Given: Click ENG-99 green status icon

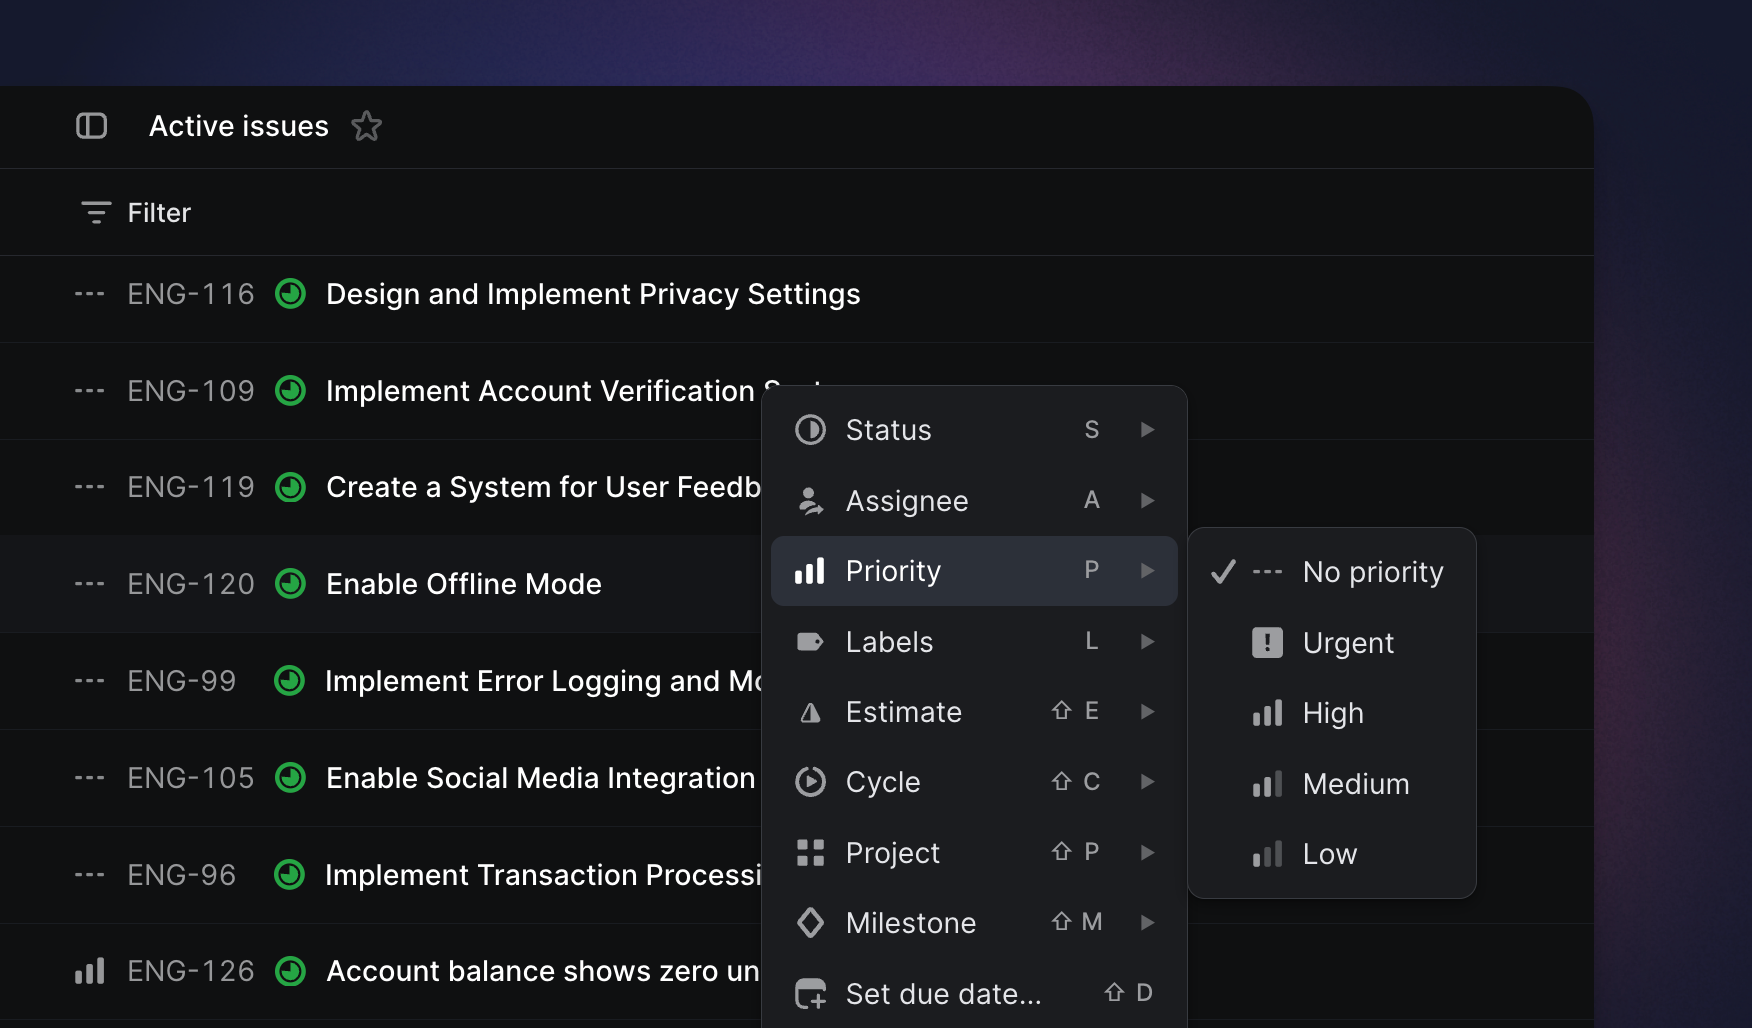Looking at the screenshot, I should tap(289, 681).
